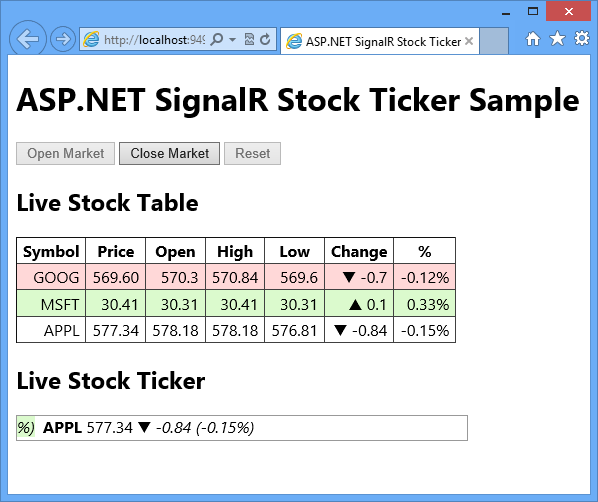Click the Symbol column header
The width and height of the screenshot is (598, 502).
(x=51, y=251)
